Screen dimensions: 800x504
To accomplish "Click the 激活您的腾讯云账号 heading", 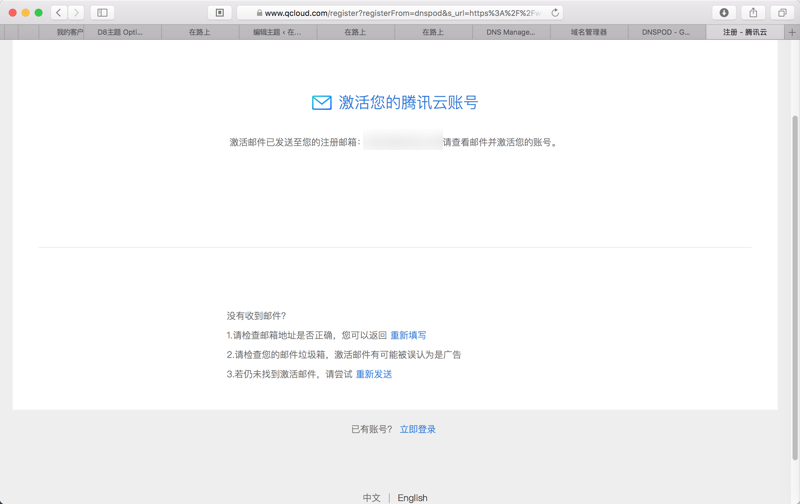I will click(408, 103).
